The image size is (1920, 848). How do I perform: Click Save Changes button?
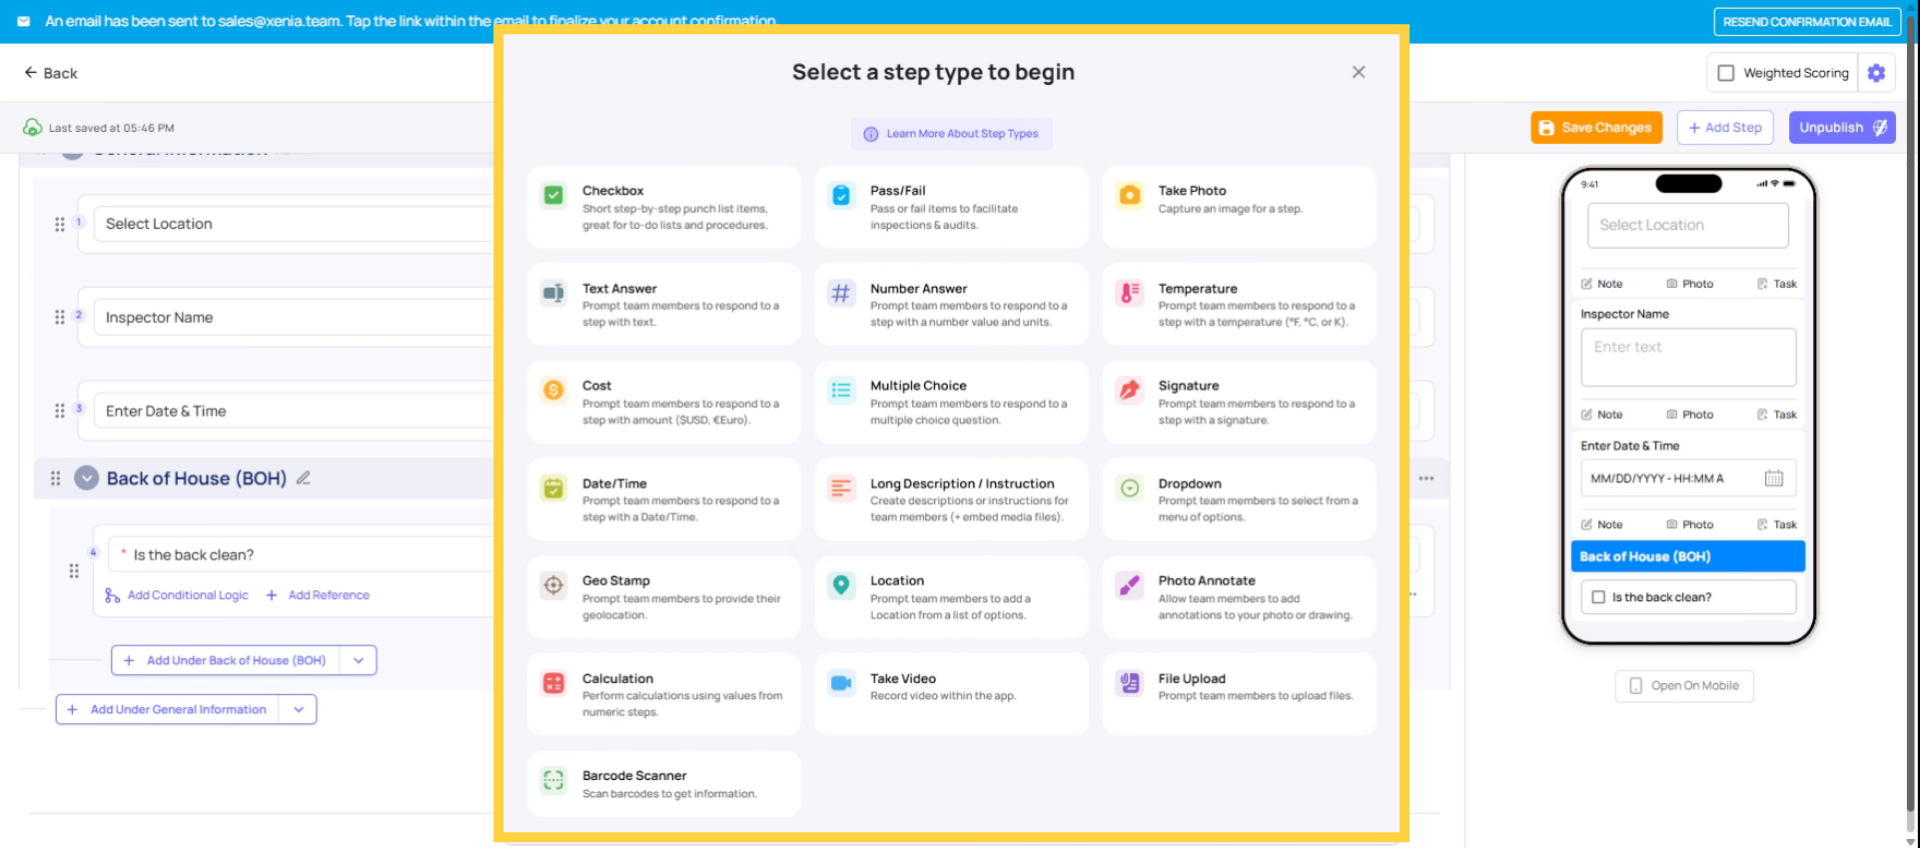pos(1596,127)
